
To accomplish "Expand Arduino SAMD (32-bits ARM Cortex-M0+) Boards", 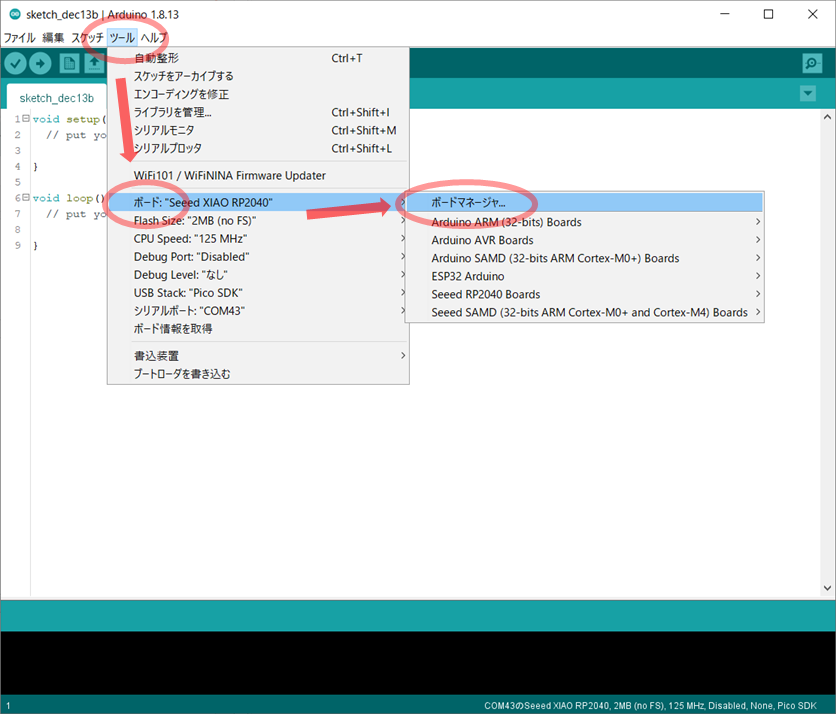I will [x=584, y=259].
